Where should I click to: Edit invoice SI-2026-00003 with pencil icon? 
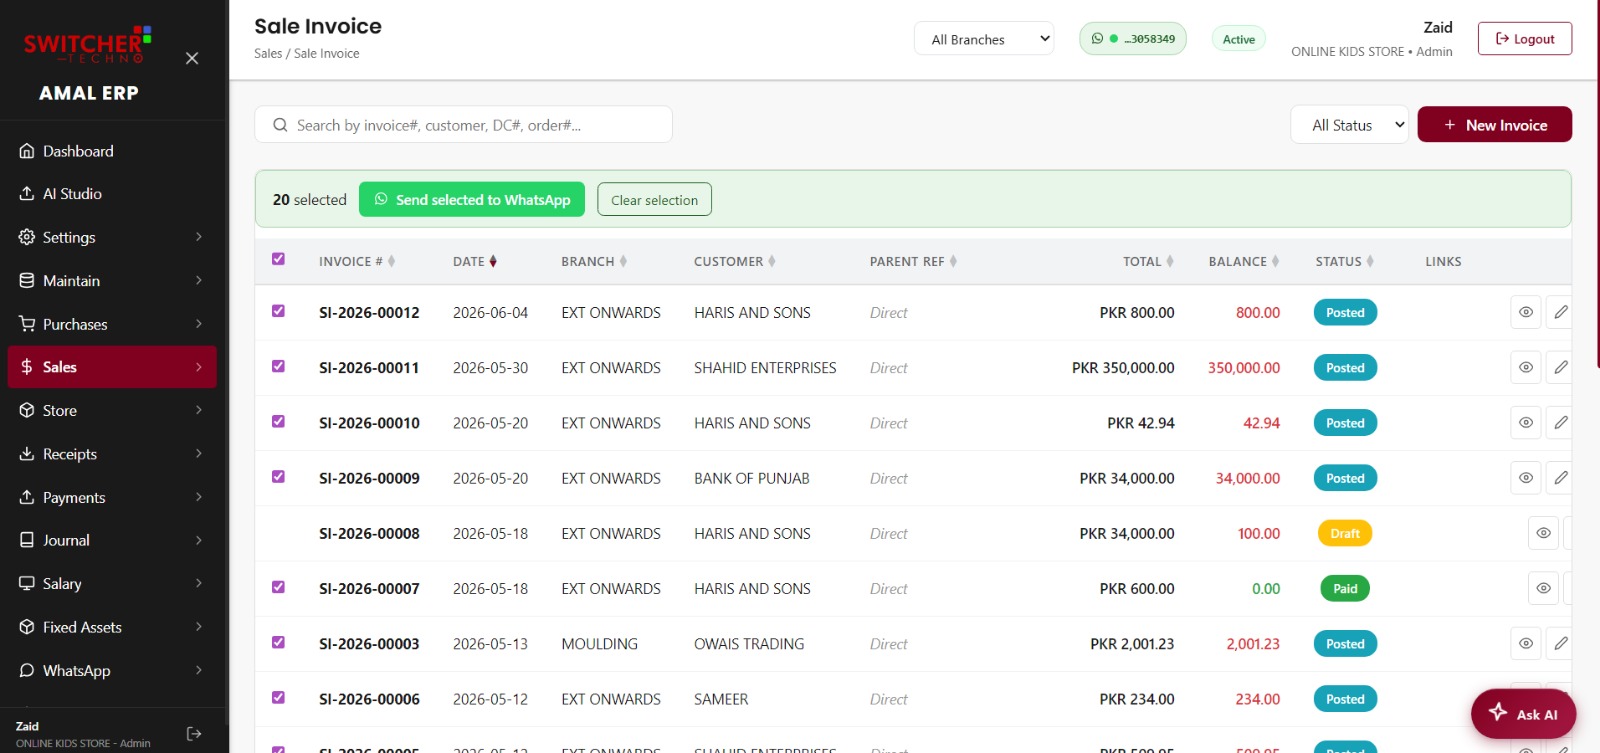tap(1560, 644)
